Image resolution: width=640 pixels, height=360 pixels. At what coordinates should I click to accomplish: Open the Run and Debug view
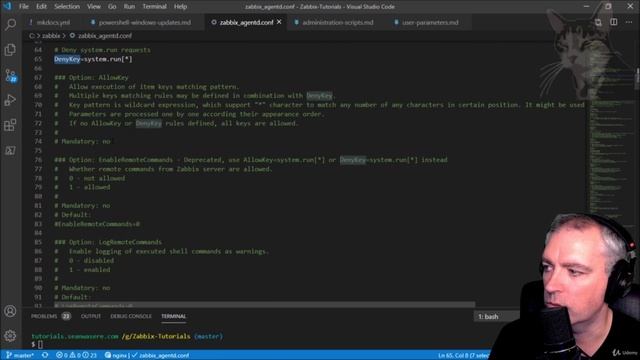[x=10, y=100]
